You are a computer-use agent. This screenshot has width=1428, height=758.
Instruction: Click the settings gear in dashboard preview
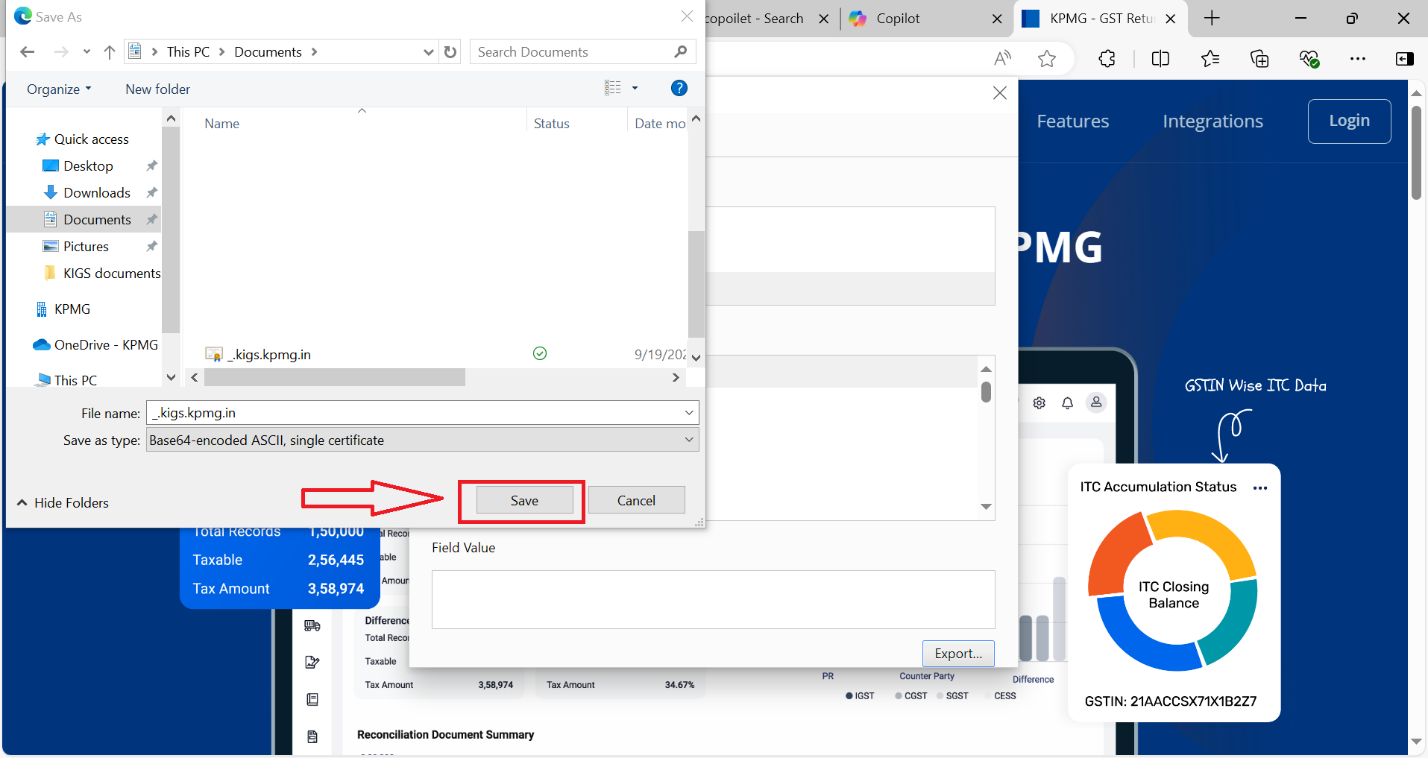(x=1039, y=403)
